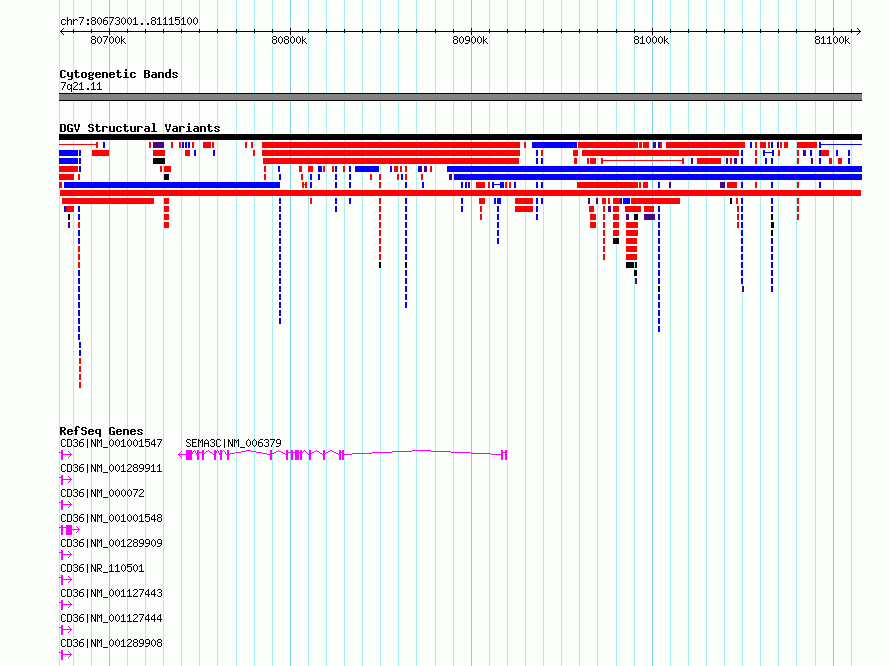Select the long red full-width DGV variant bar

pos(460,193)
